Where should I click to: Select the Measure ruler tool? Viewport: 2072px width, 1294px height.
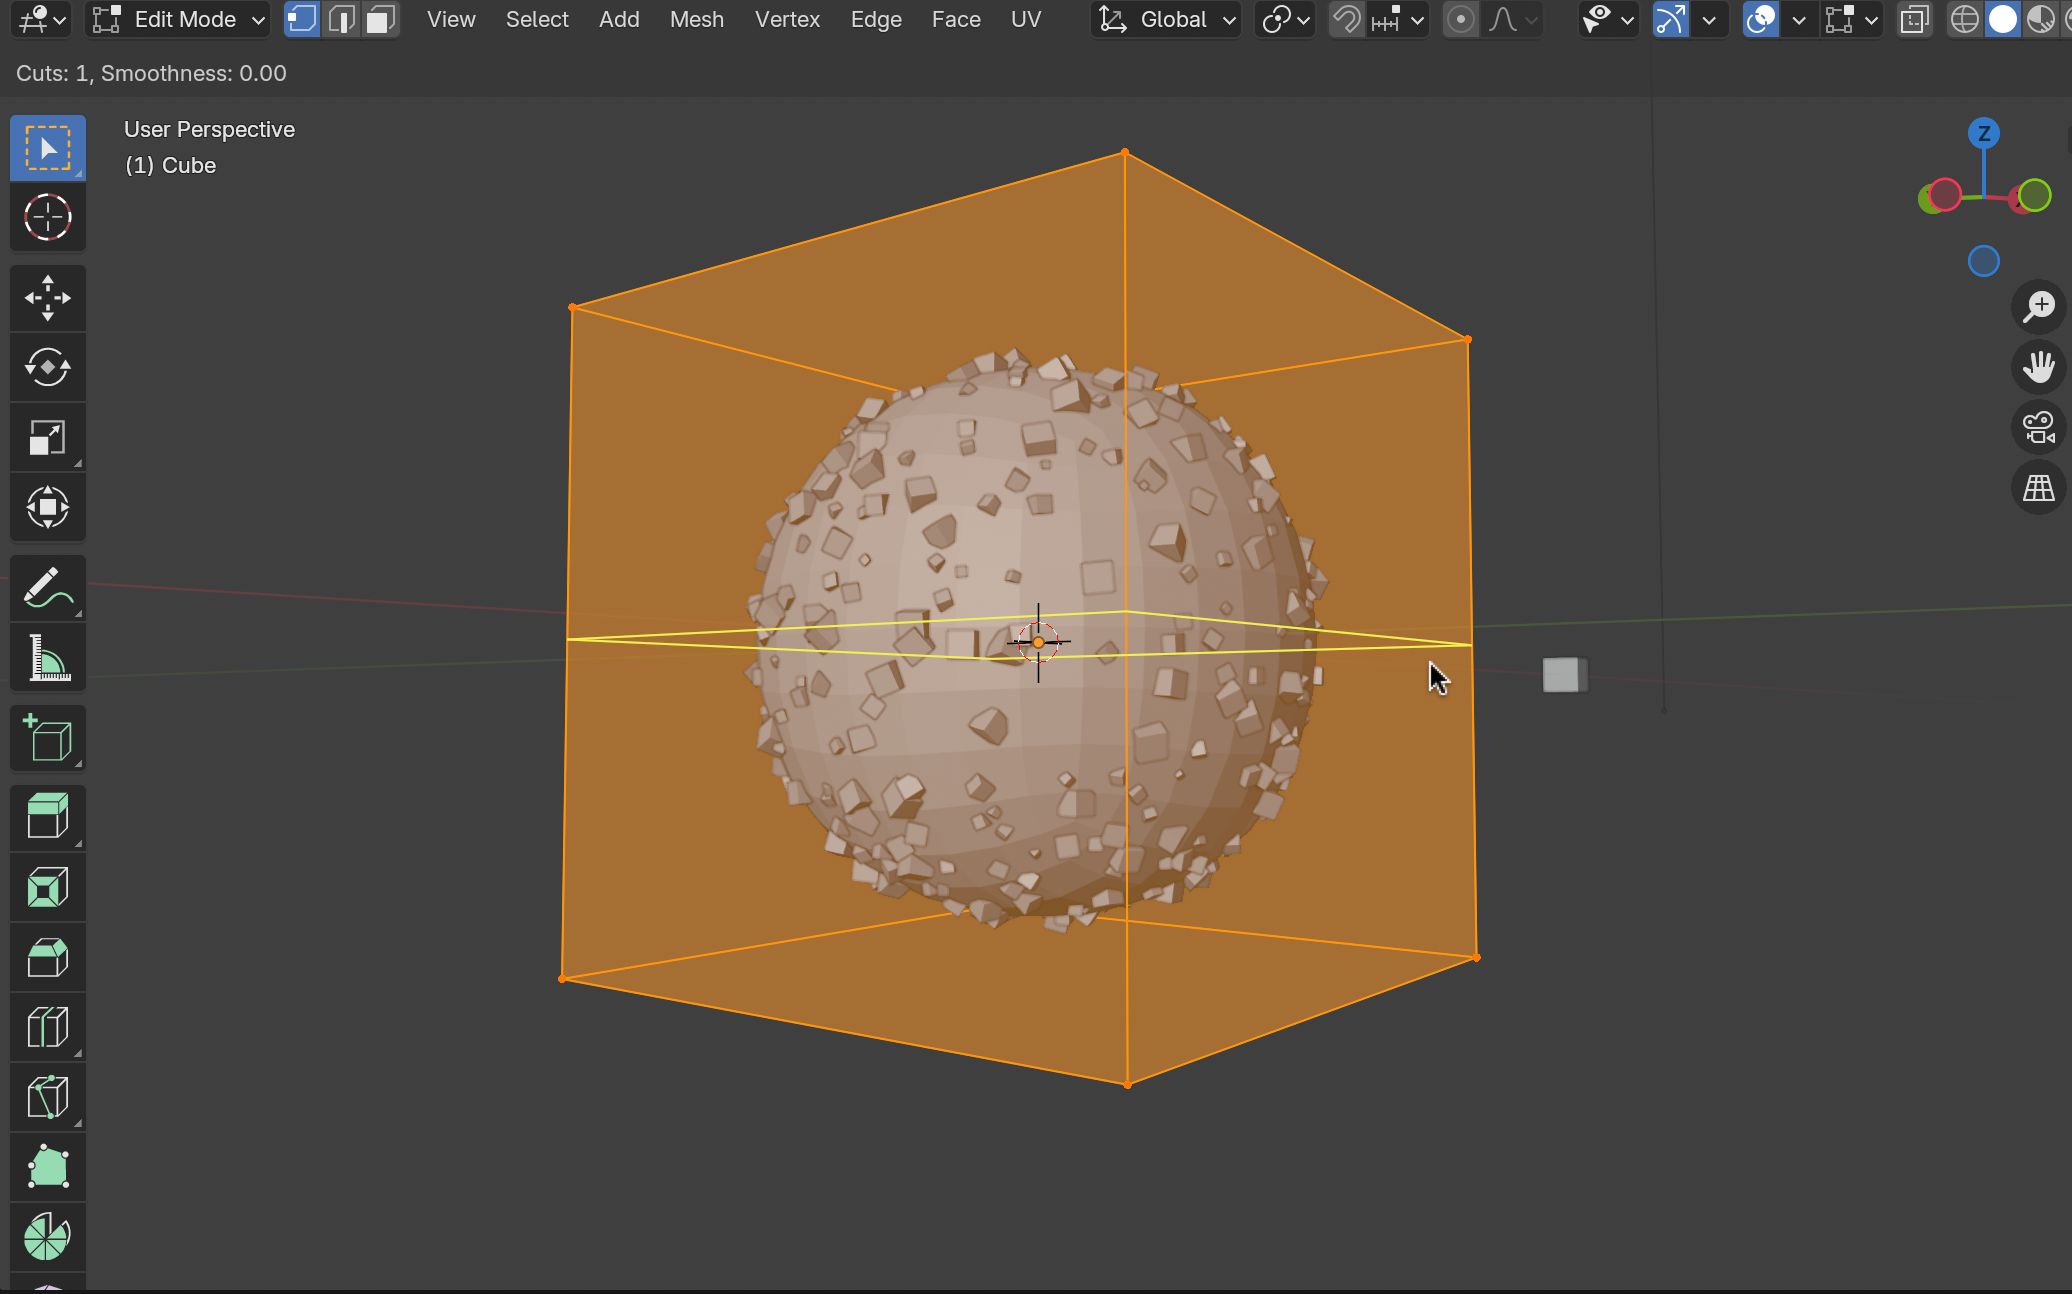[47, 658]
